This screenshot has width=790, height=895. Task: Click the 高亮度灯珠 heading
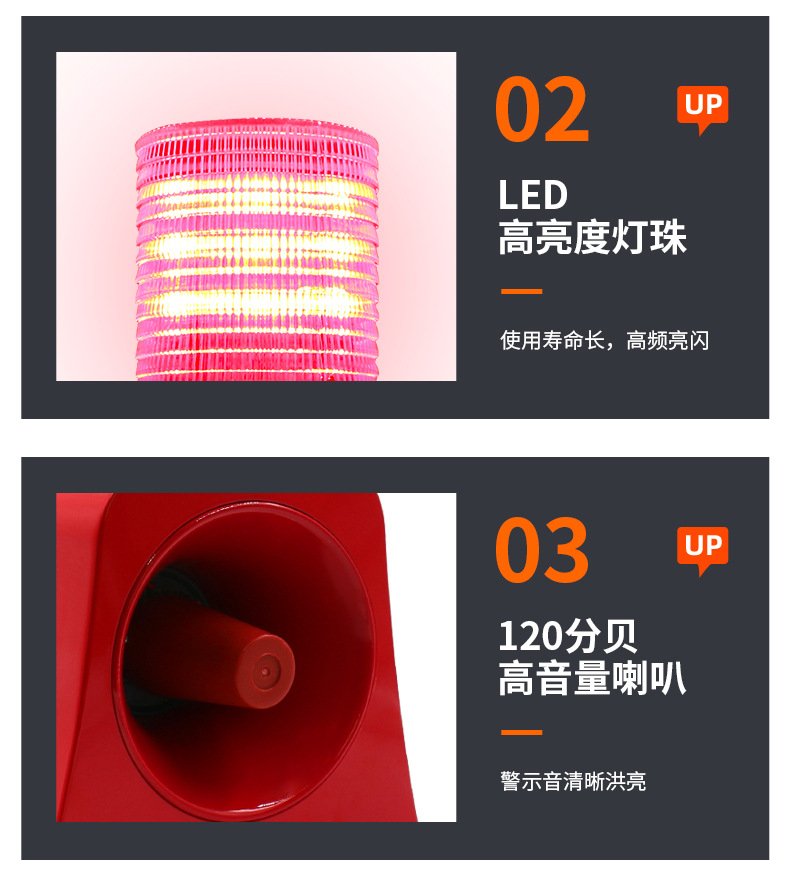point(592,237)
